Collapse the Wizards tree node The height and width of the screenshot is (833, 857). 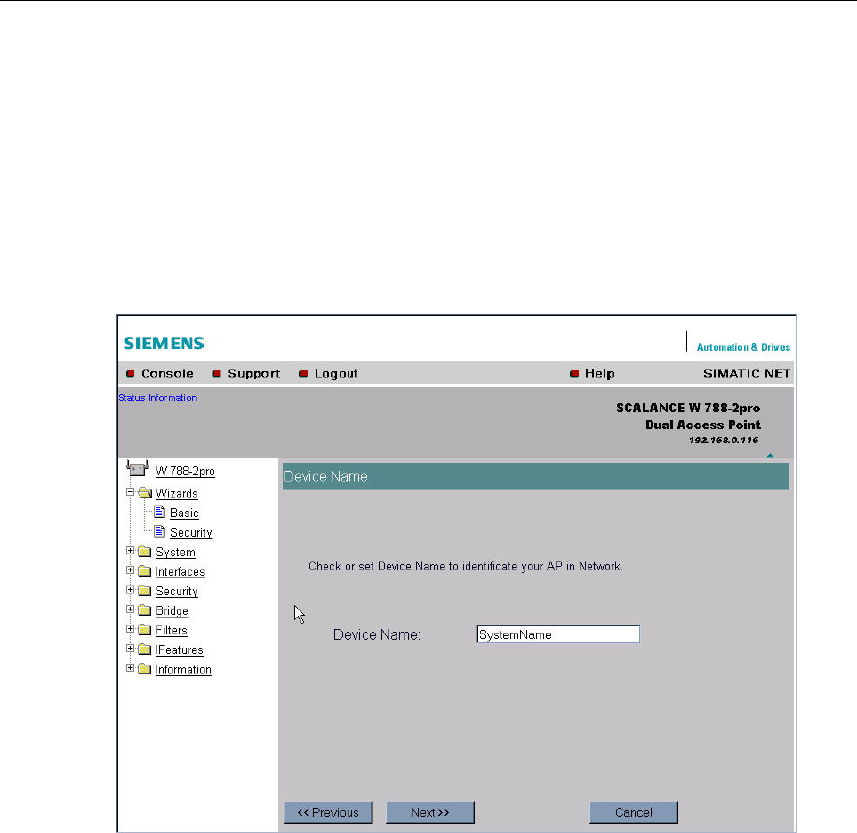point(130,492)
